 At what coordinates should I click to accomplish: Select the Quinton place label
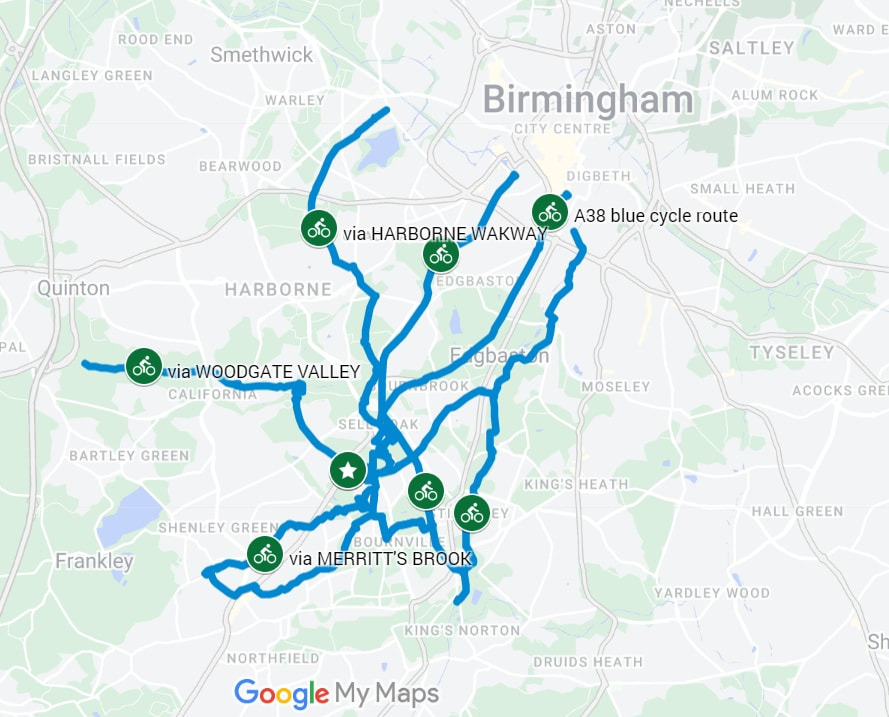pyautogui.click(x=74, y=289)
